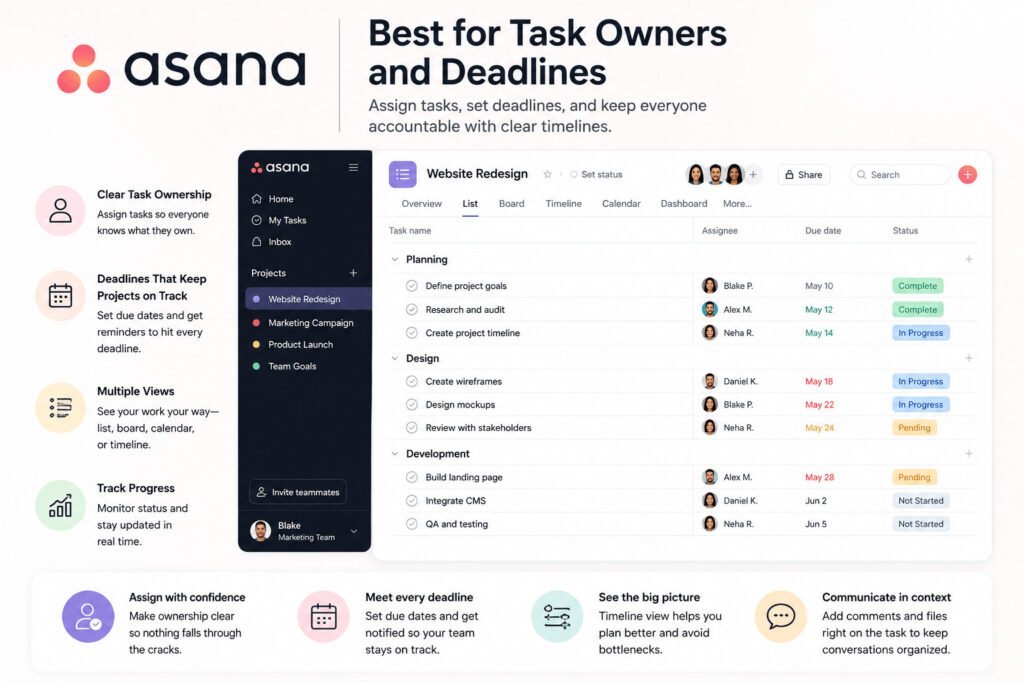Click Invite teammates

[x=298, y=492]
